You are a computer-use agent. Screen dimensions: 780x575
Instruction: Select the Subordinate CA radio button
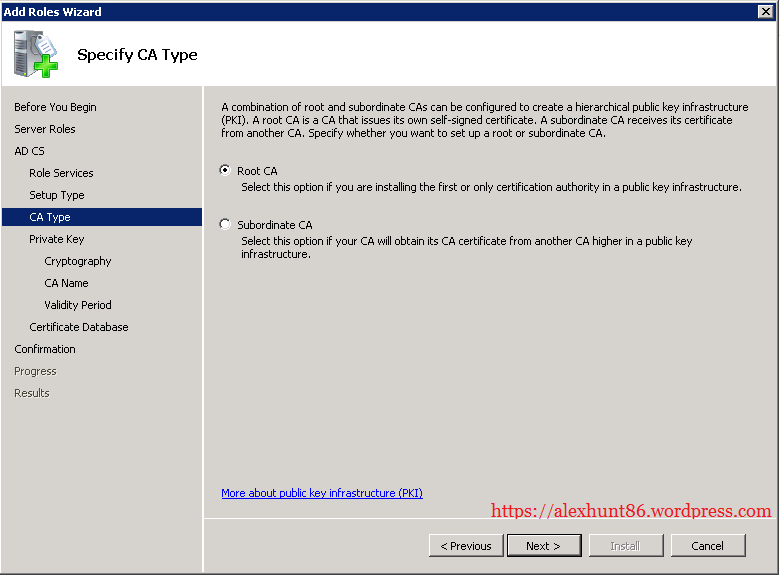point(225,225)
